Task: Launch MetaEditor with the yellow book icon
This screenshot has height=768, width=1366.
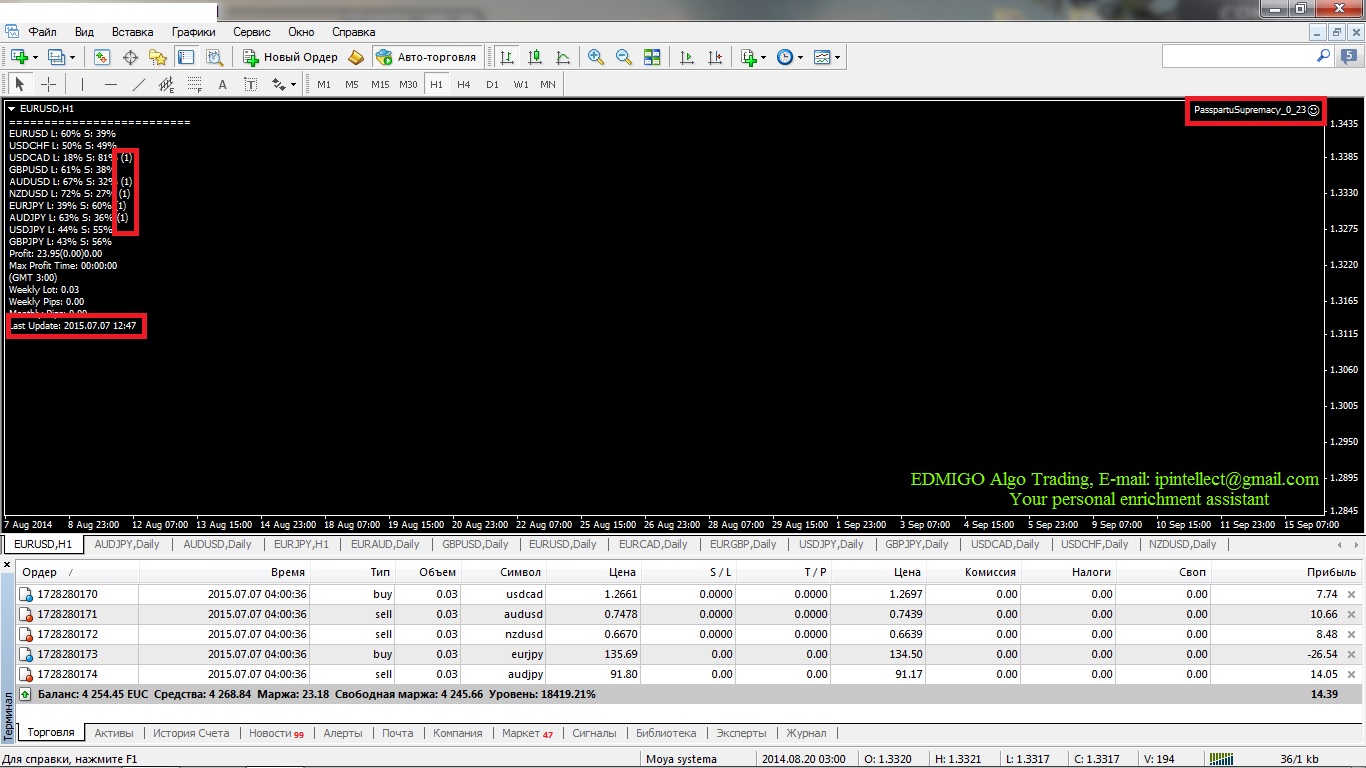Action: click(x=356, y=57)
